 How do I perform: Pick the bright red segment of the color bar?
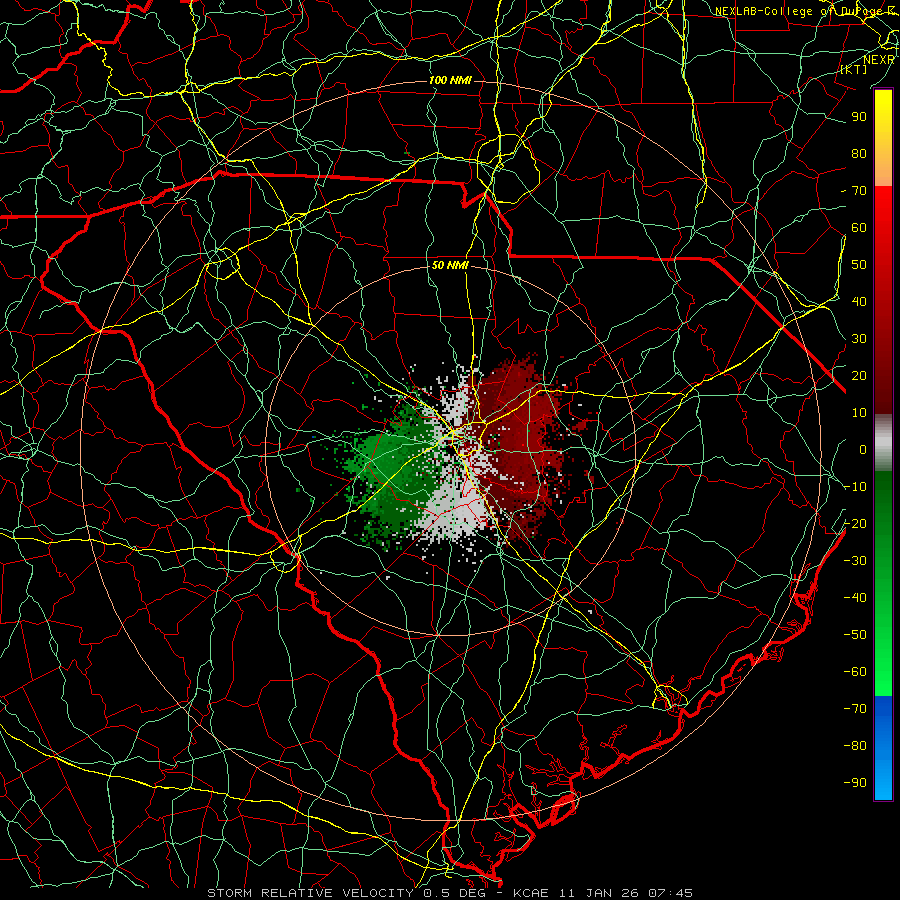point(883,207)
